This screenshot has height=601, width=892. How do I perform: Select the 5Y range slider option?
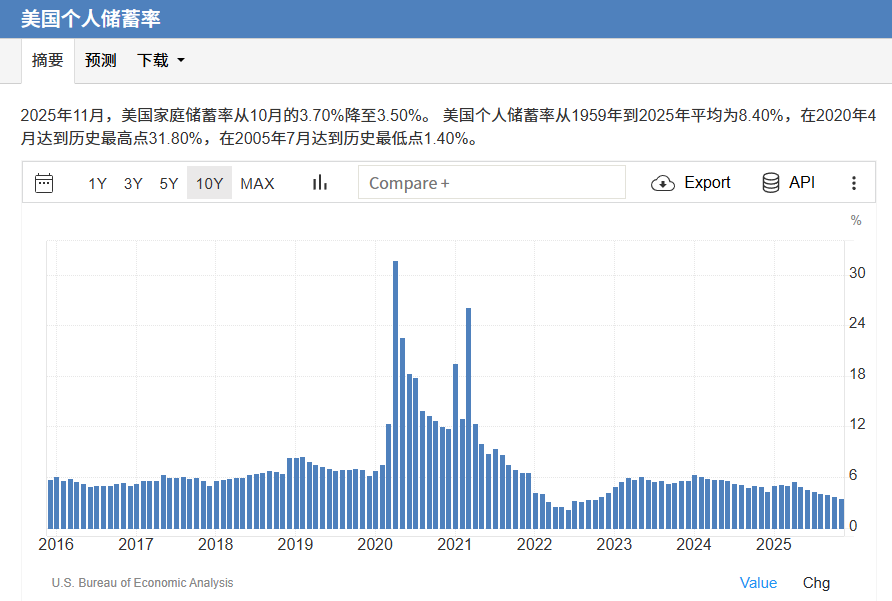168,183
